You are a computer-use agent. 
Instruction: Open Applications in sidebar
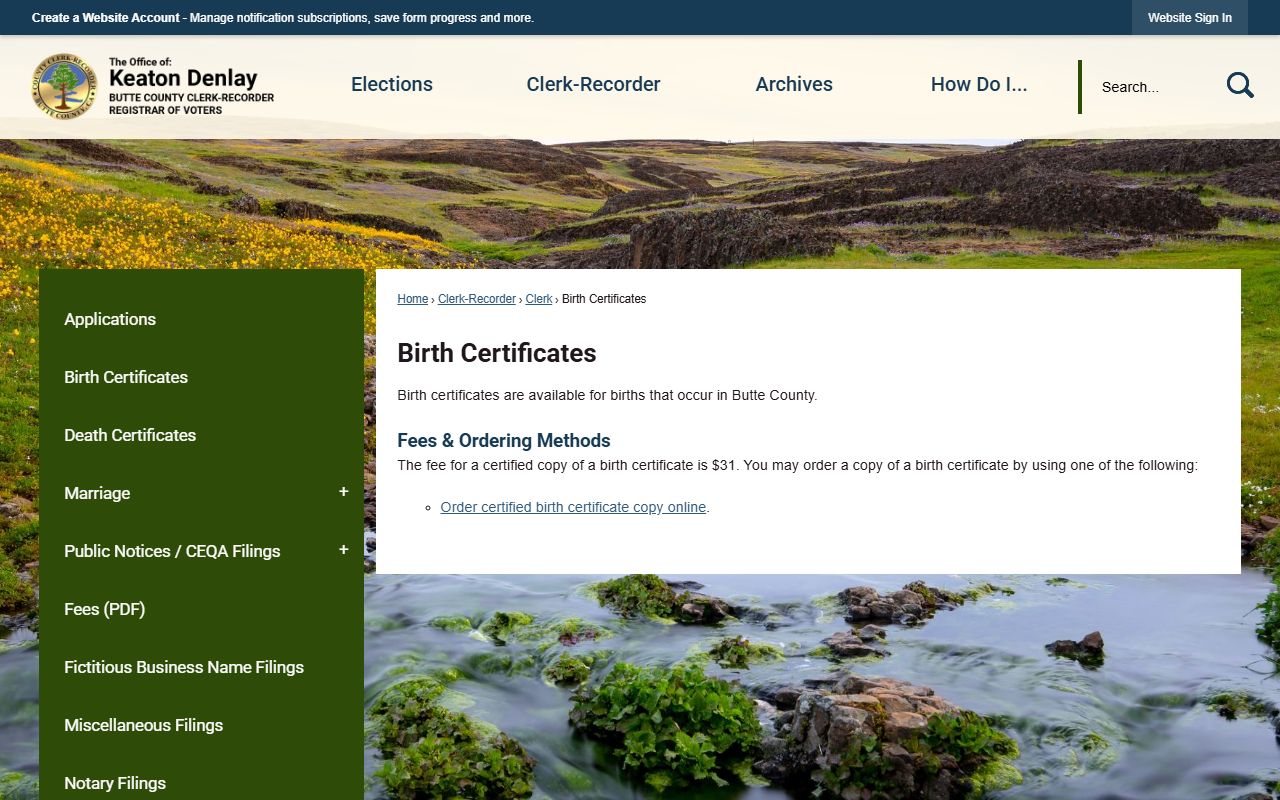click(110, 319)
